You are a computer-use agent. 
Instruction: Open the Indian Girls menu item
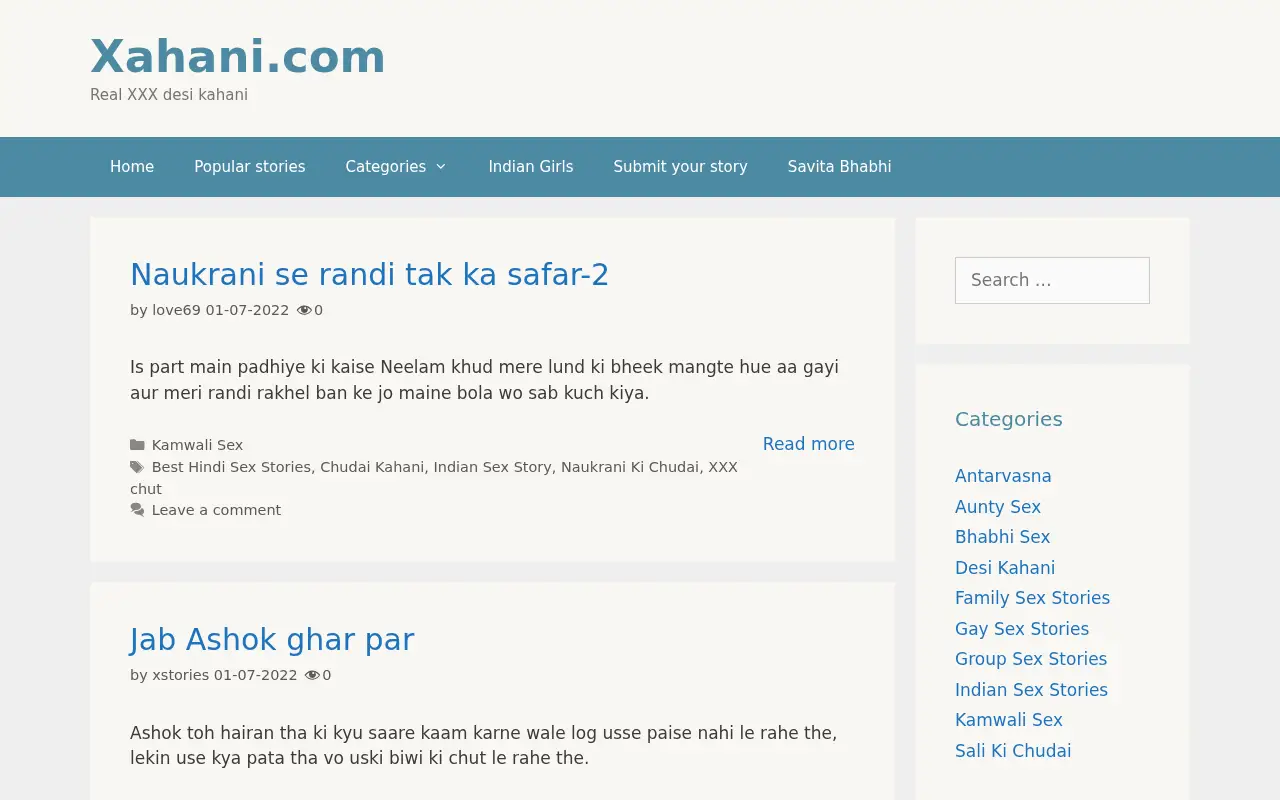click(x=531, y=167)
